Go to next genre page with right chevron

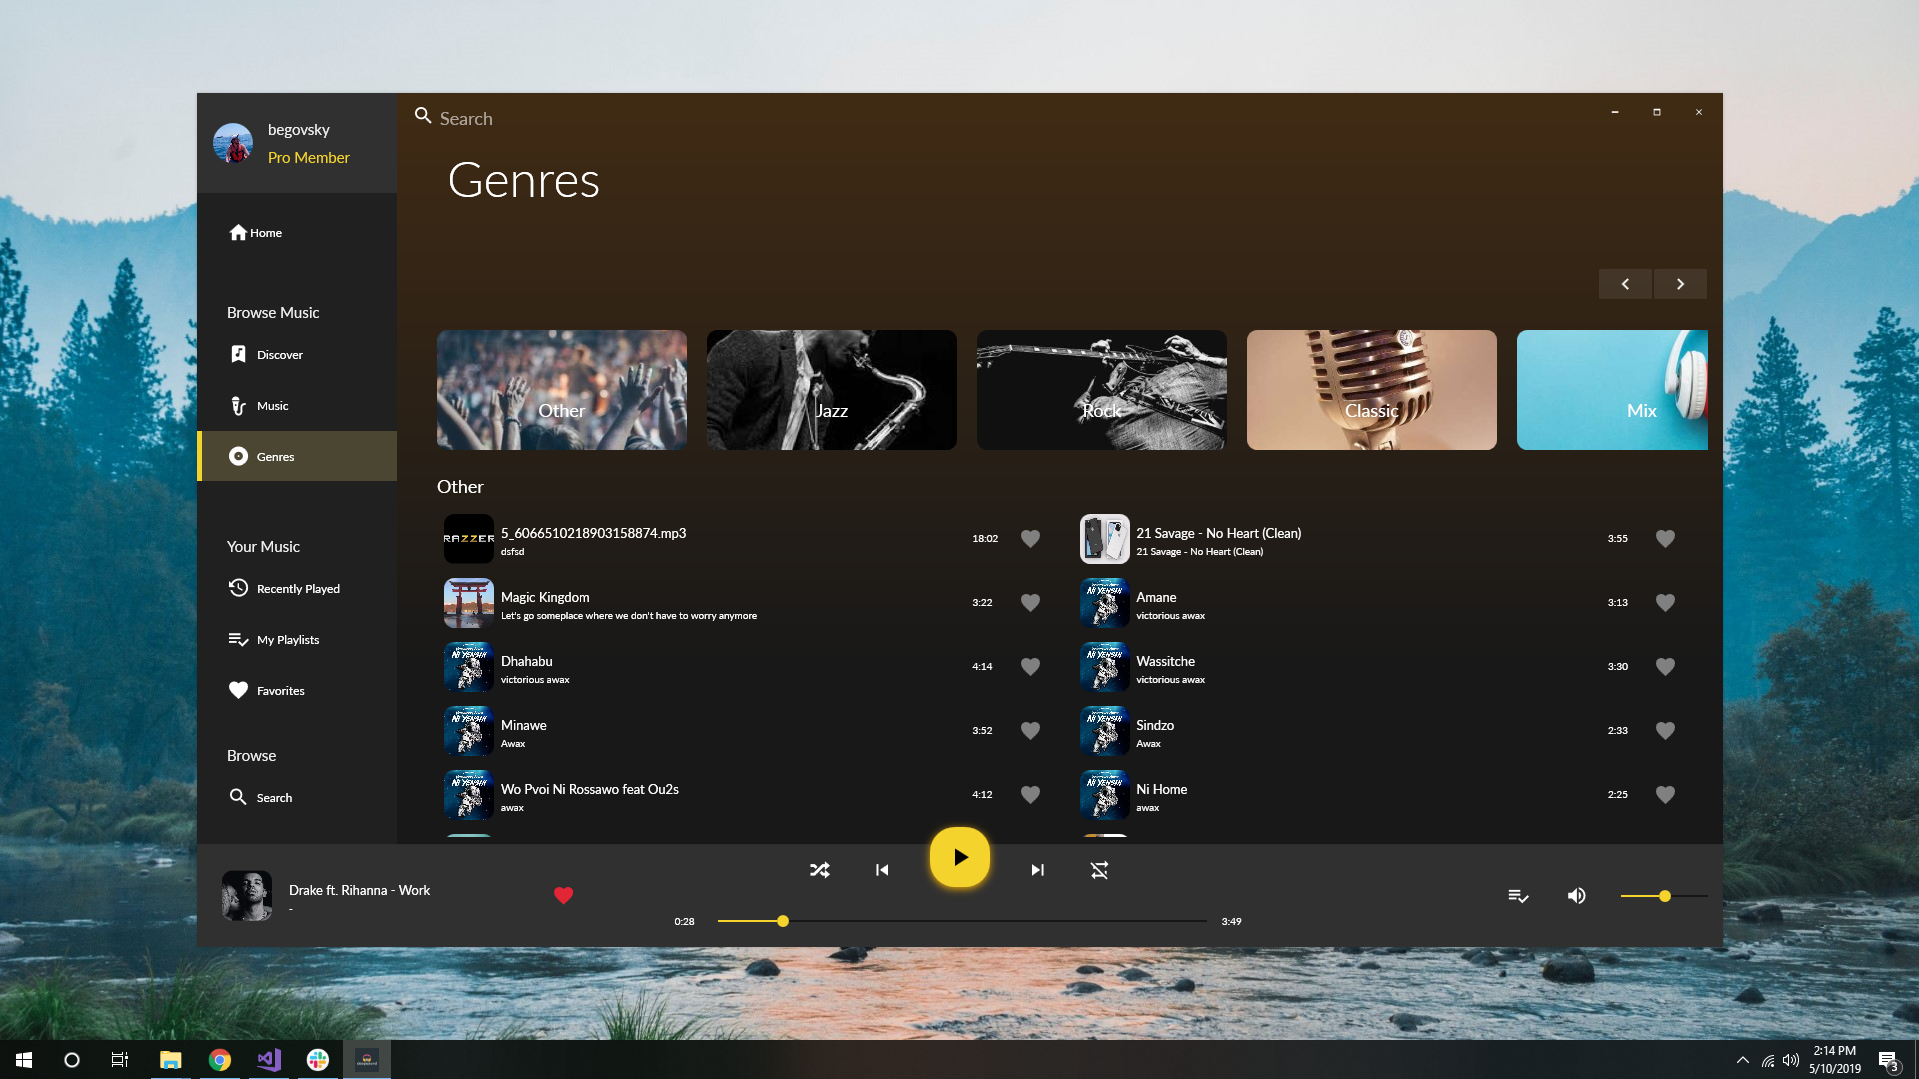(x=1680, y=284)
